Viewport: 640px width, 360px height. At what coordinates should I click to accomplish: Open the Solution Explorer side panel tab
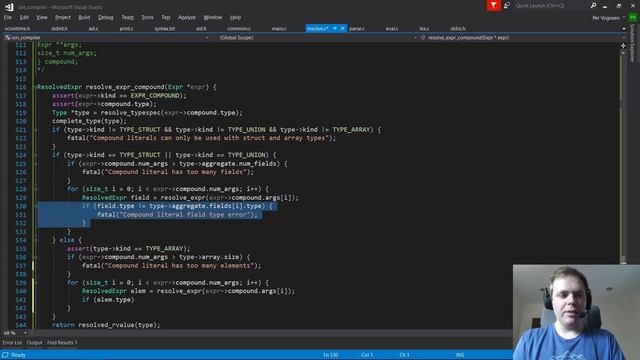633,43
